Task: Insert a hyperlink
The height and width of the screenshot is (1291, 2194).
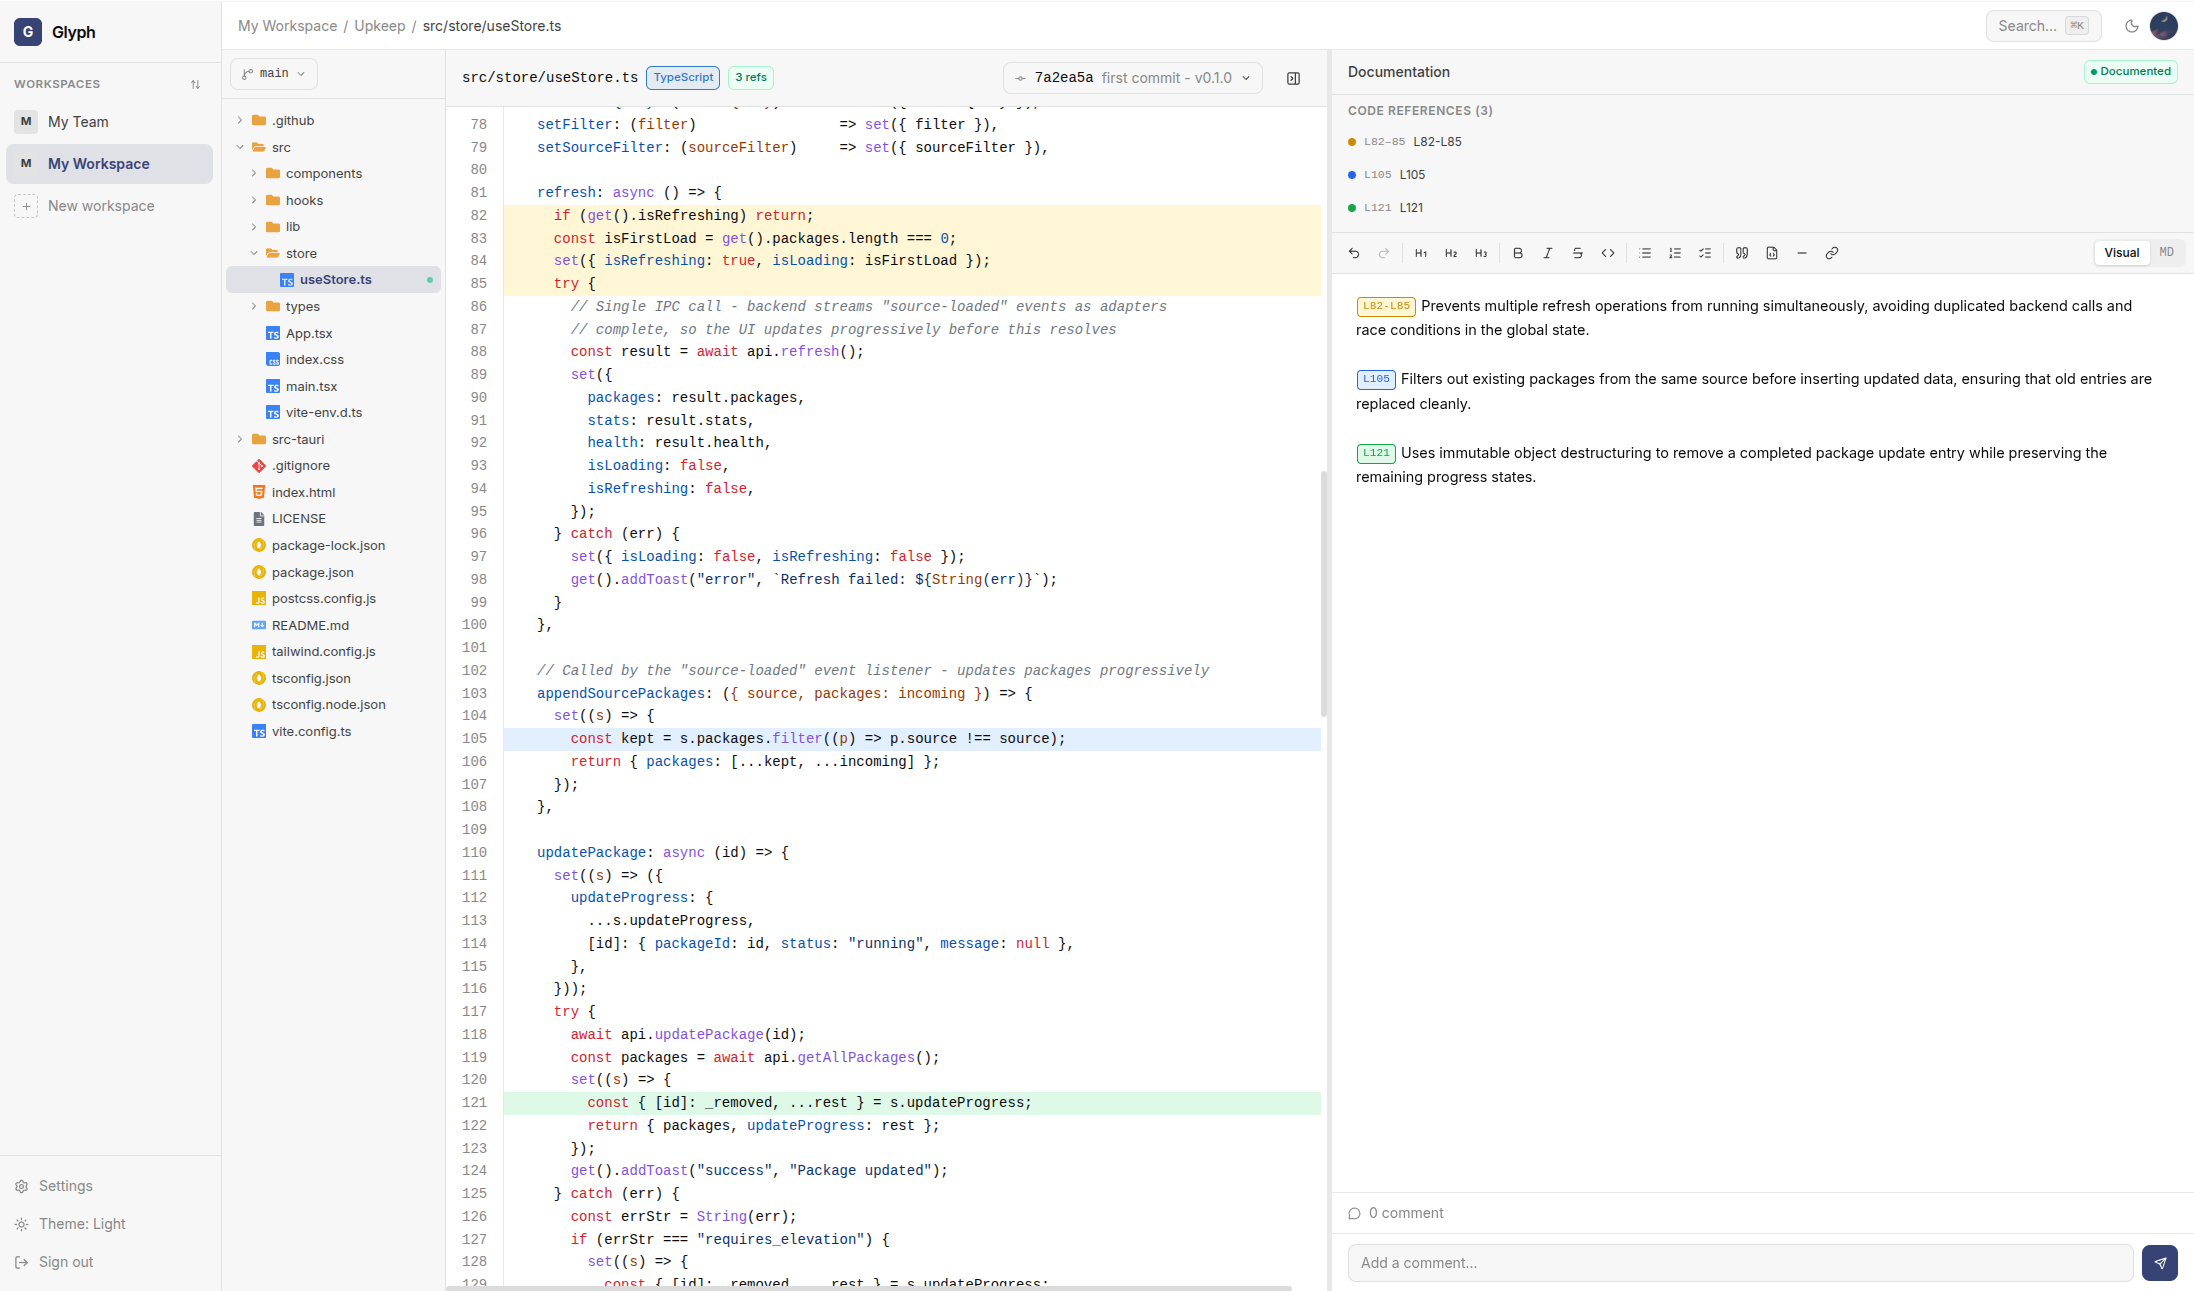Action: [1832, 253]
